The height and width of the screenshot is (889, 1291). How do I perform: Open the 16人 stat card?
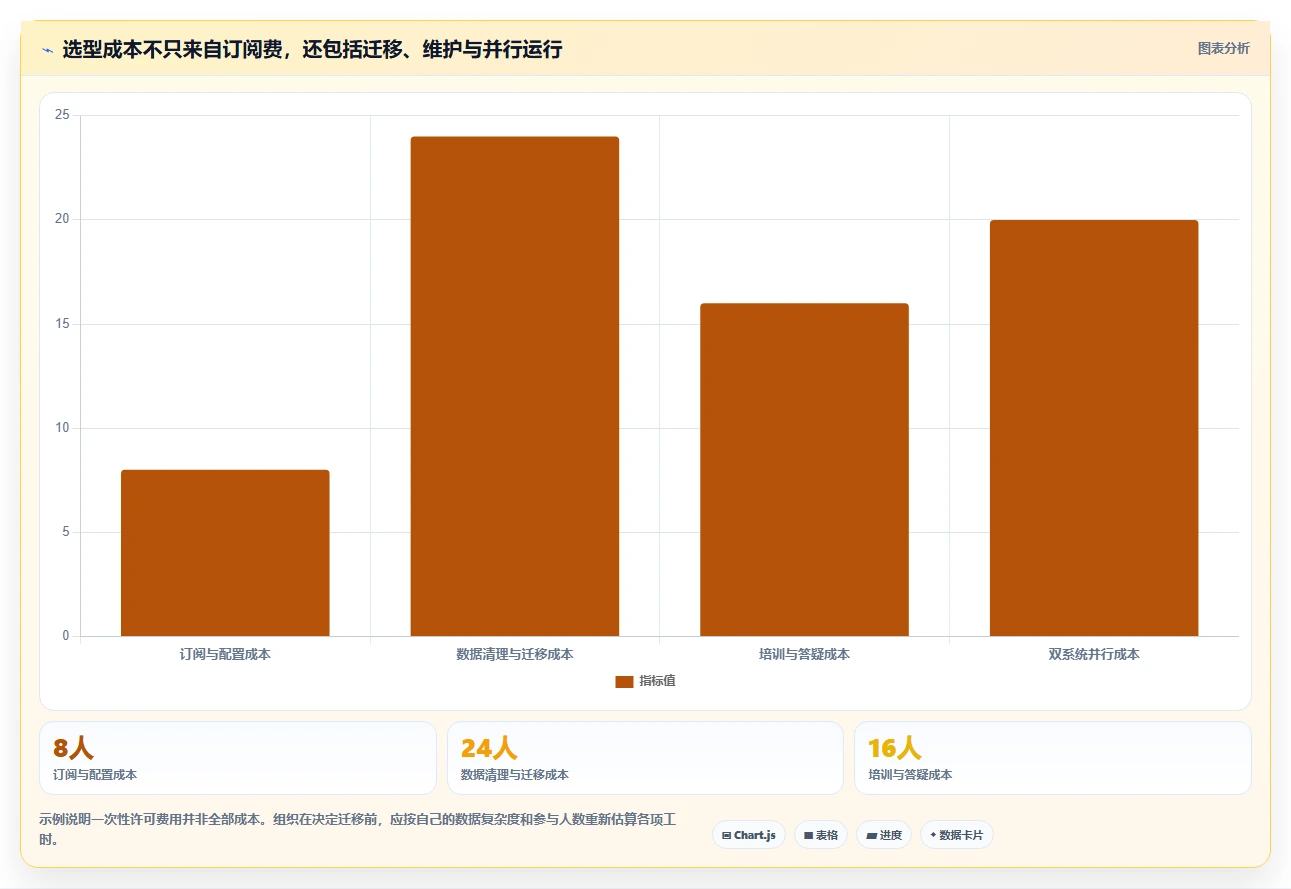tap(1053, 758)
